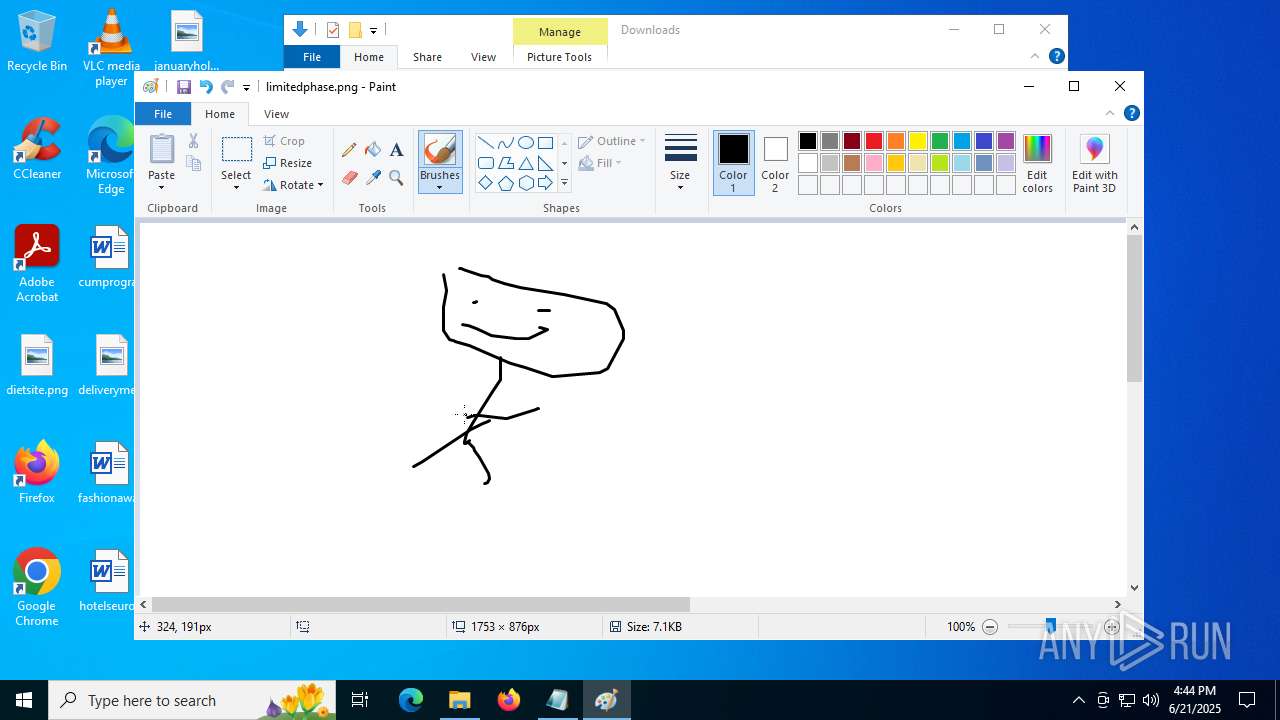
Task: Select Color 1 foreground box
Action: (x=733, y=163)
